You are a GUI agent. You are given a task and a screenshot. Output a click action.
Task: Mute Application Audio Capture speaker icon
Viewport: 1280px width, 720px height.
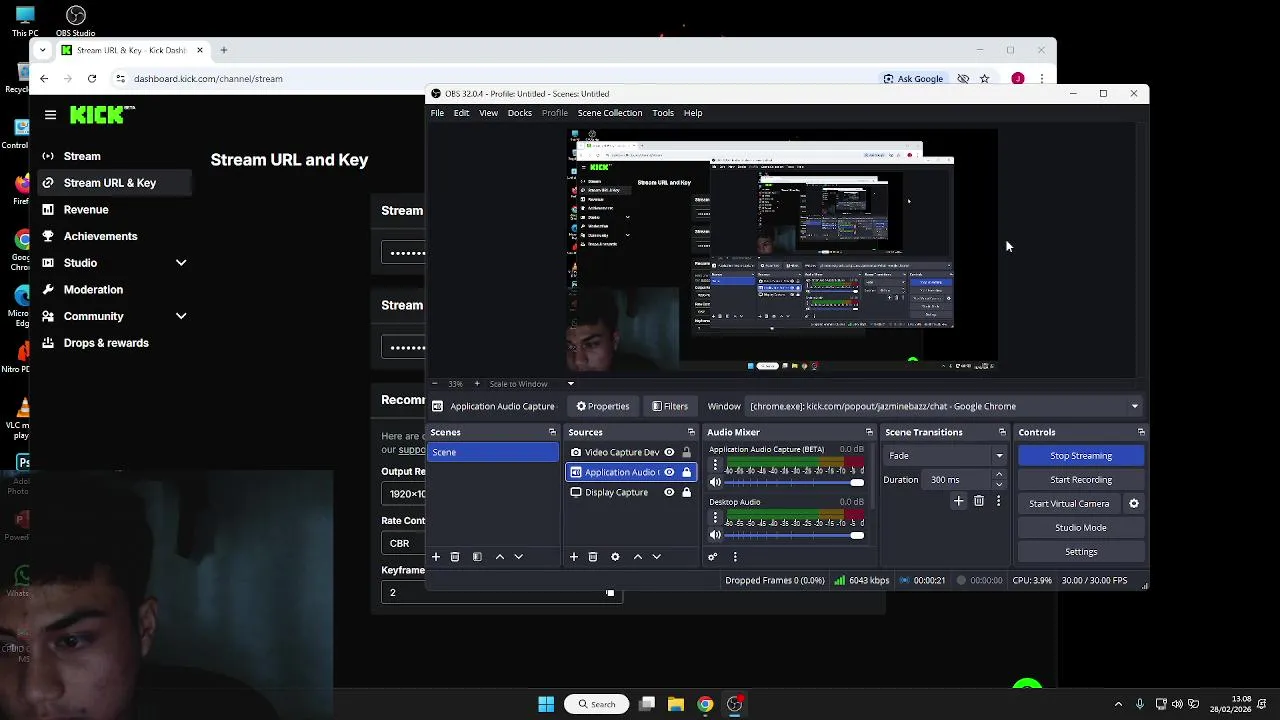[x=715, y=483]
